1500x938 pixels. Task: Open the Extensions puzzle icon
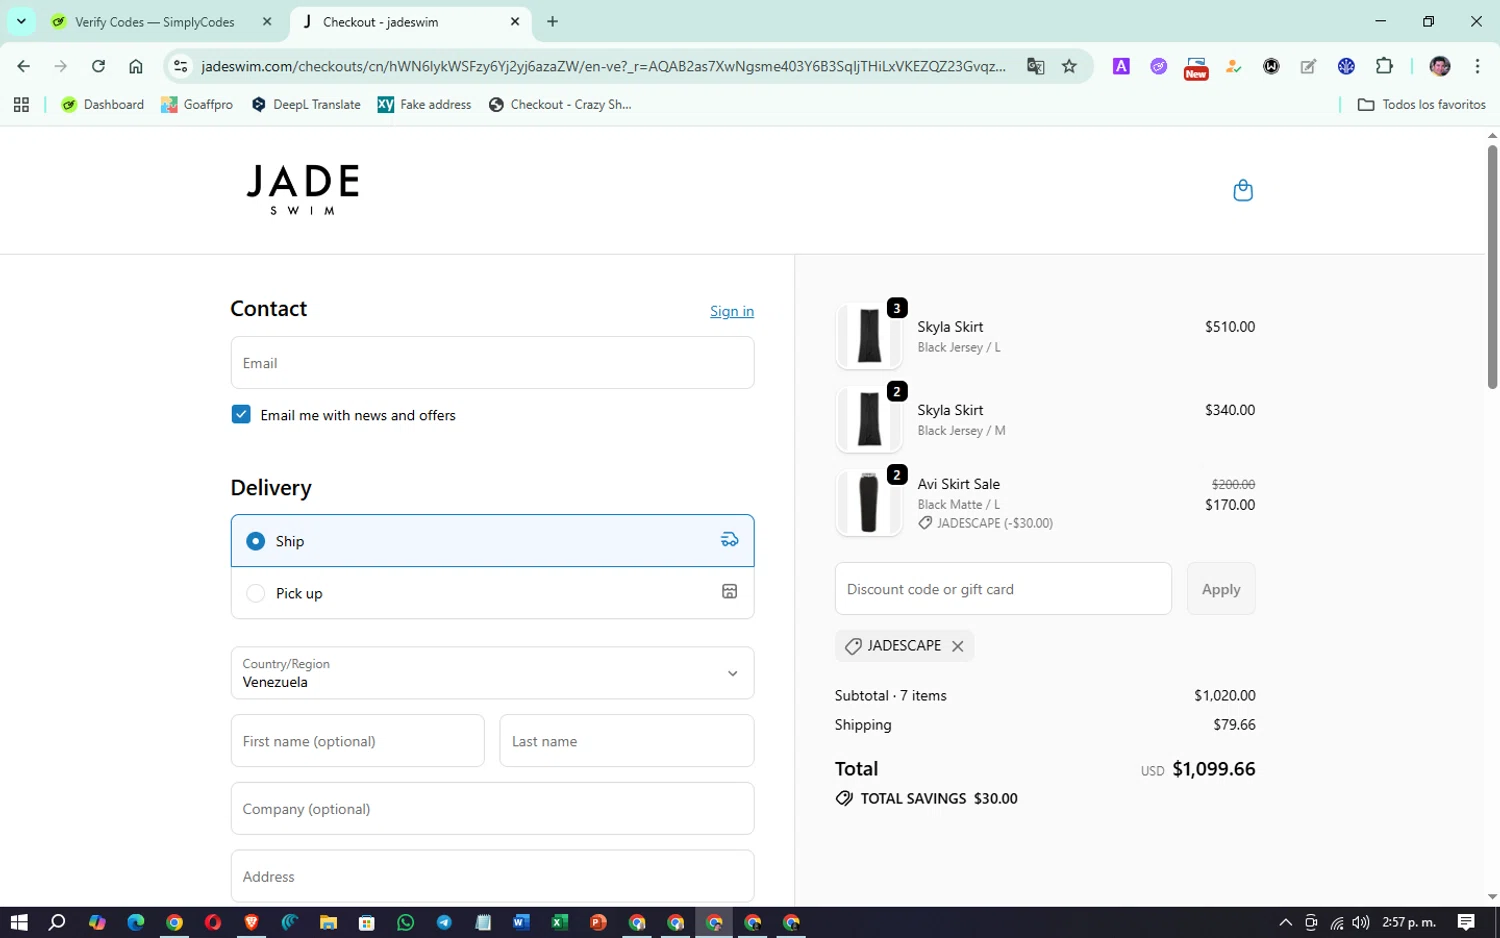click(x=1384, y=66)
